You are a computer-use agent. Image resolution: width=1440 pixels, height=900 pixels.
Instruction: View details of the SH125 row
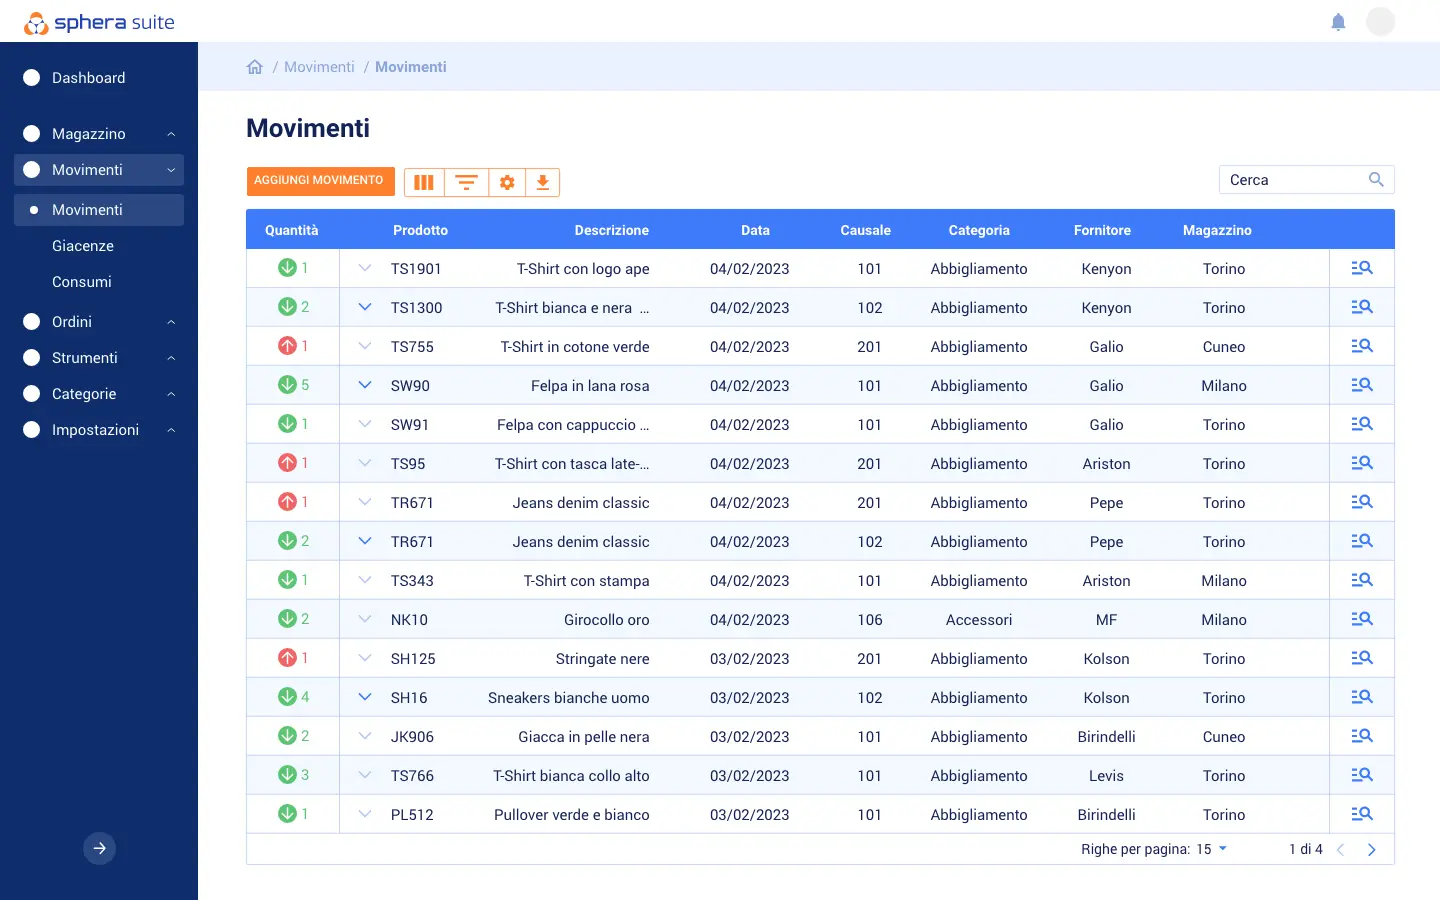[1362, 658]
